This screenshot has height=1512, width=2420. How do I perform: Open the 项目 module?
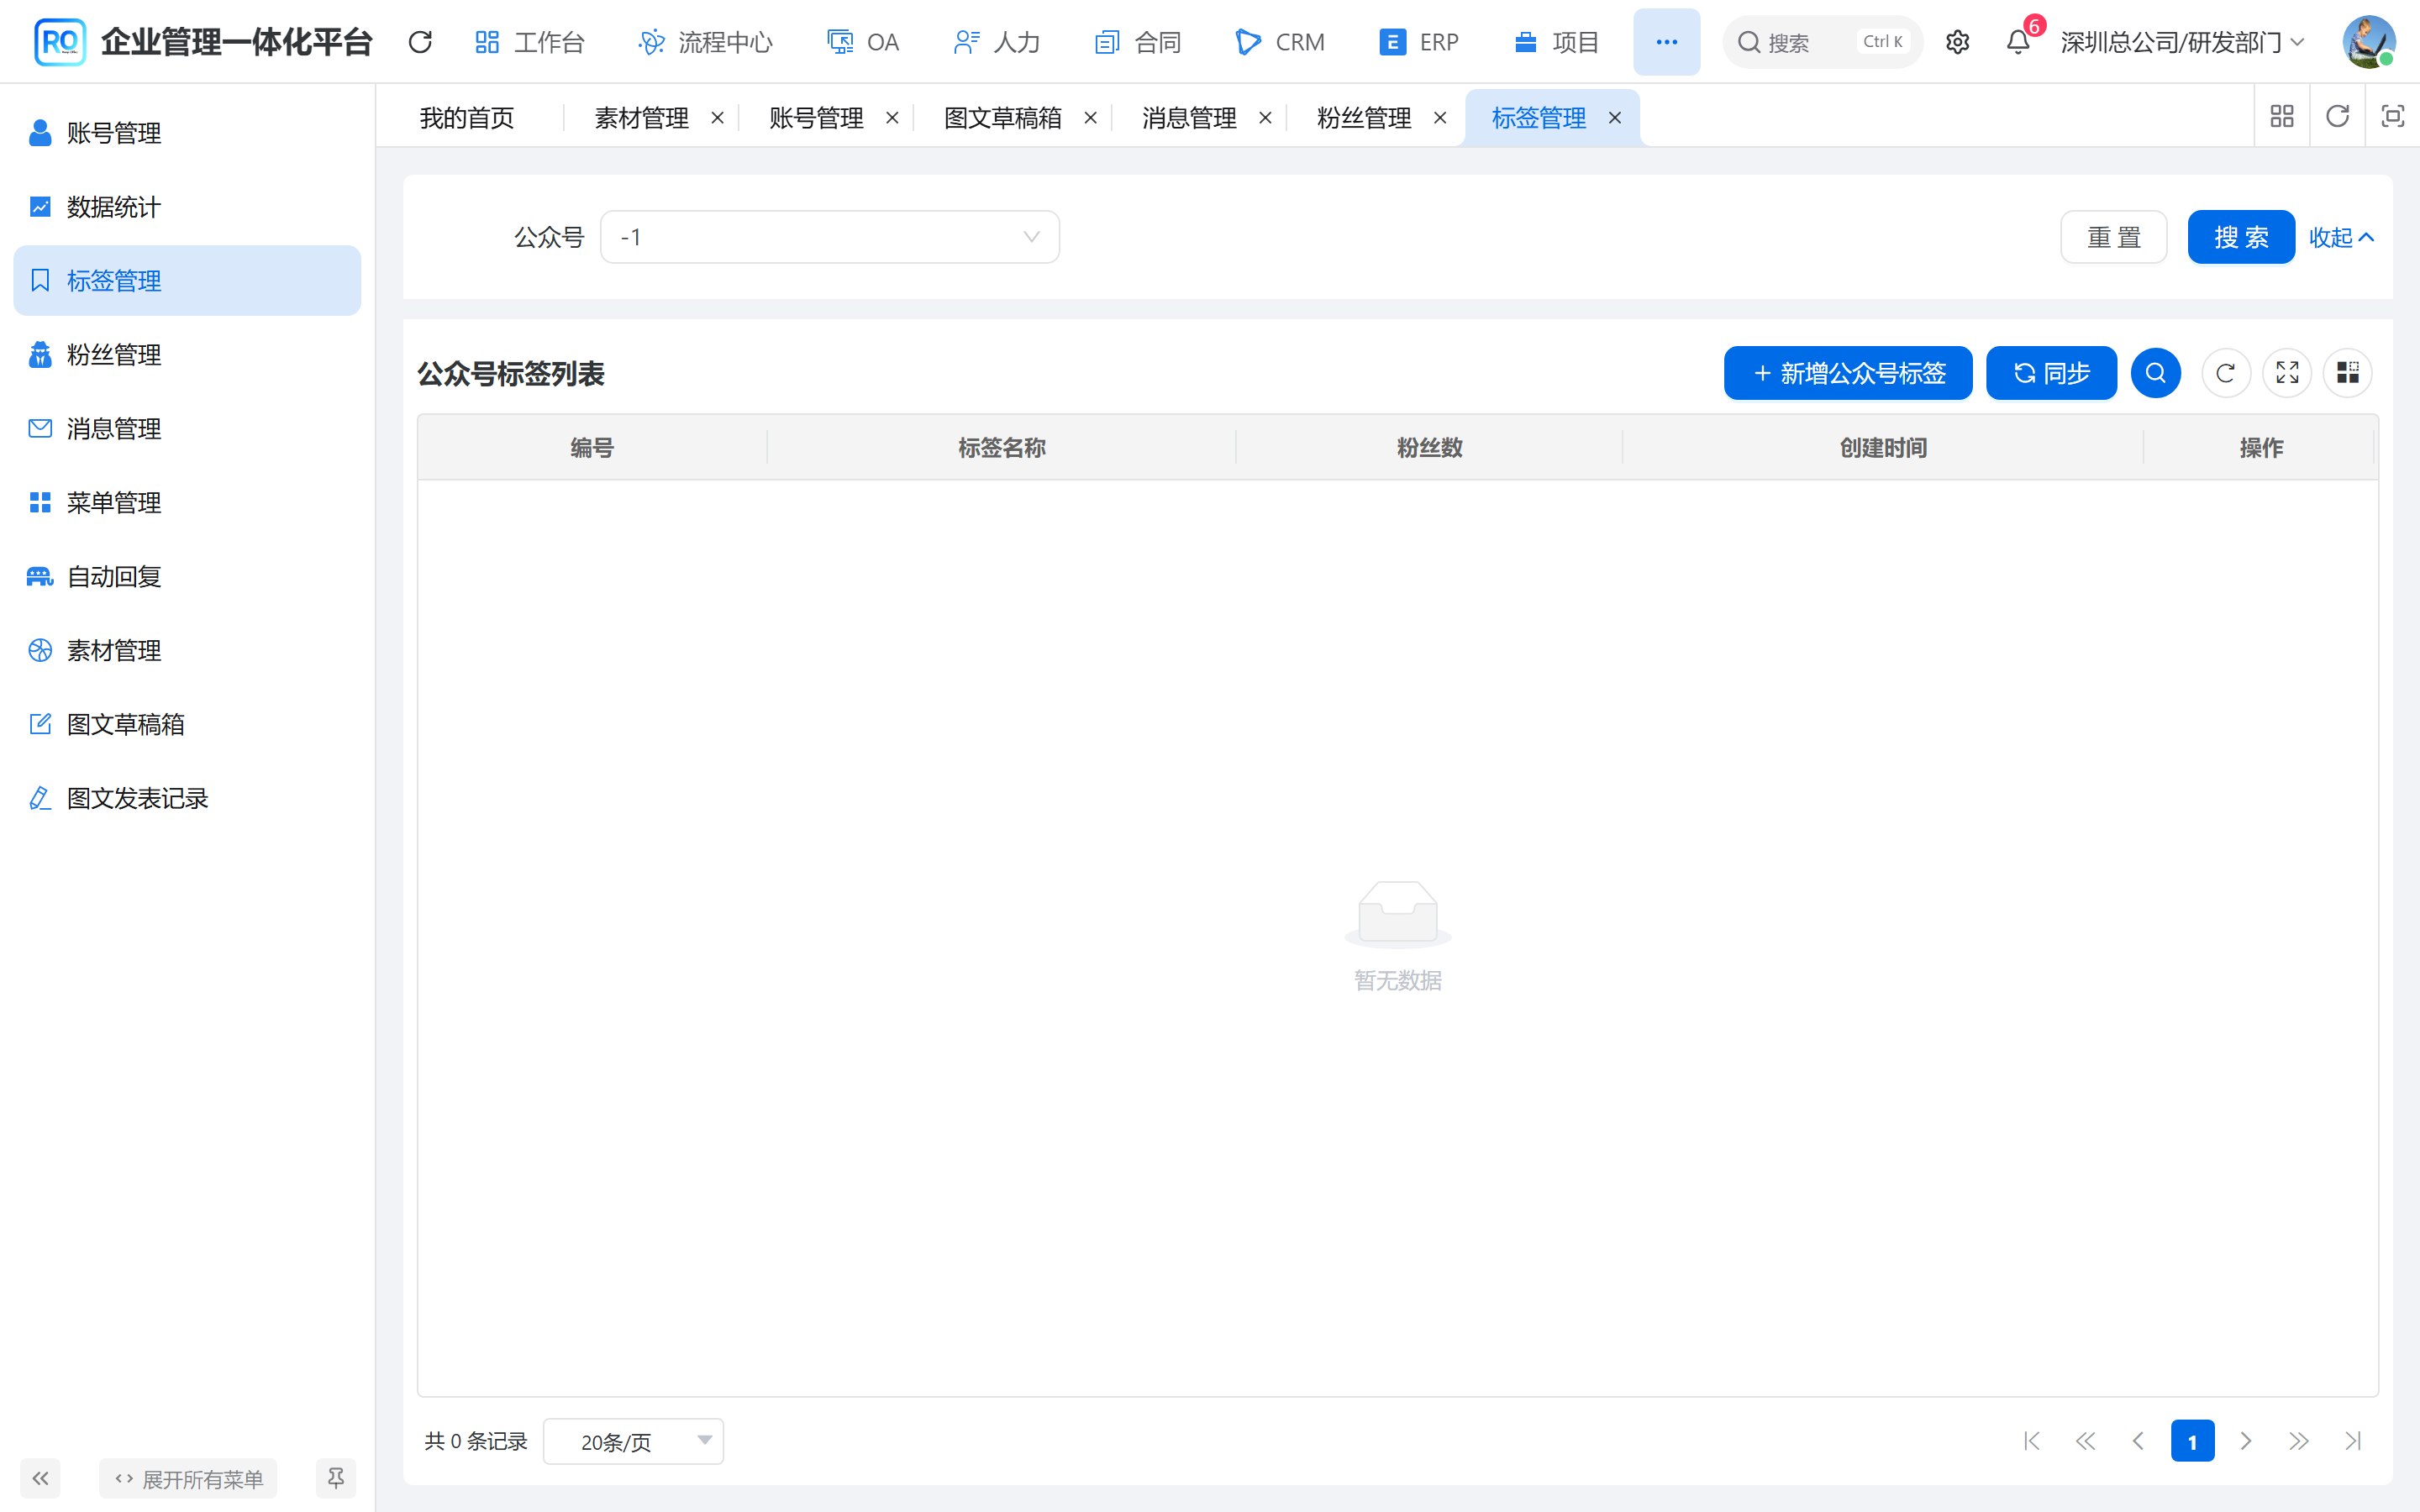(x=1556, y=42)
